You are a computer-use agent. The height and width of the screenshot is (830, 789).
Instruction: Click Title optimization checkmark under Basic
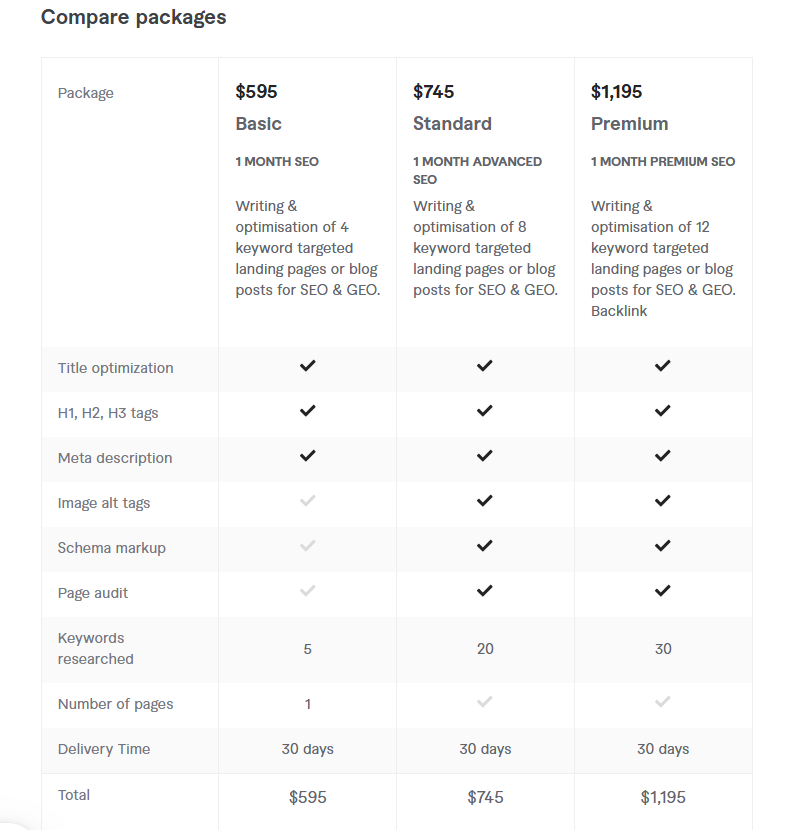pos(307,366)
